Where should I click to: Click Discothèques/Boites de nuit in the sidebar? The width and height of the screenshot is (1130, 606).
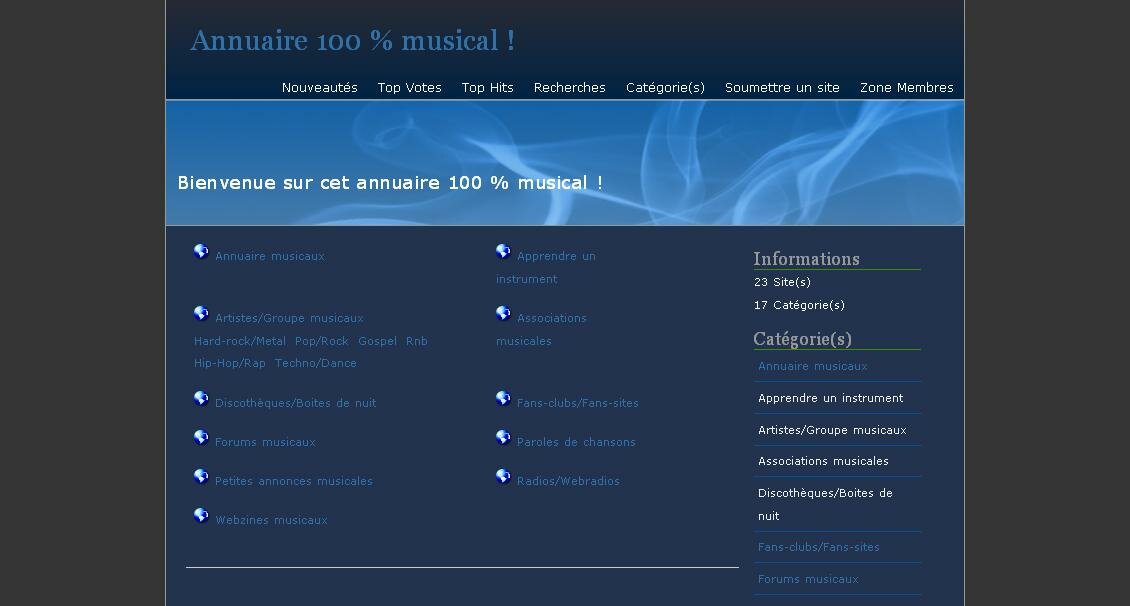[x=825, y=504]
